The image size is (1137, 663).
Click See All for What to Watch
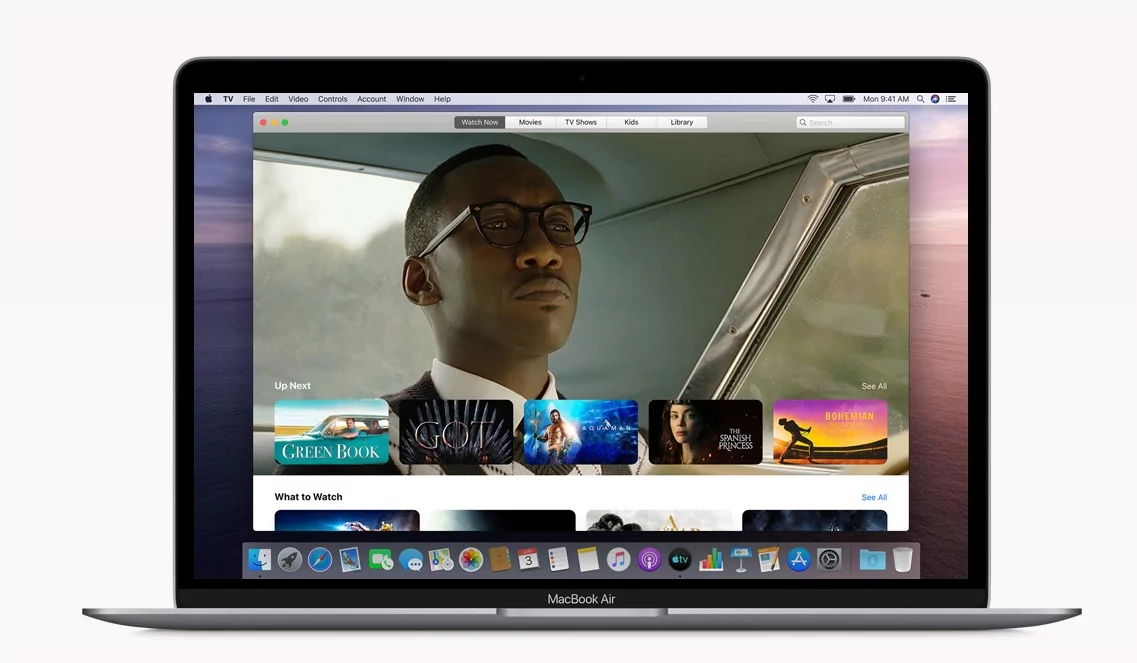[874, 497]
